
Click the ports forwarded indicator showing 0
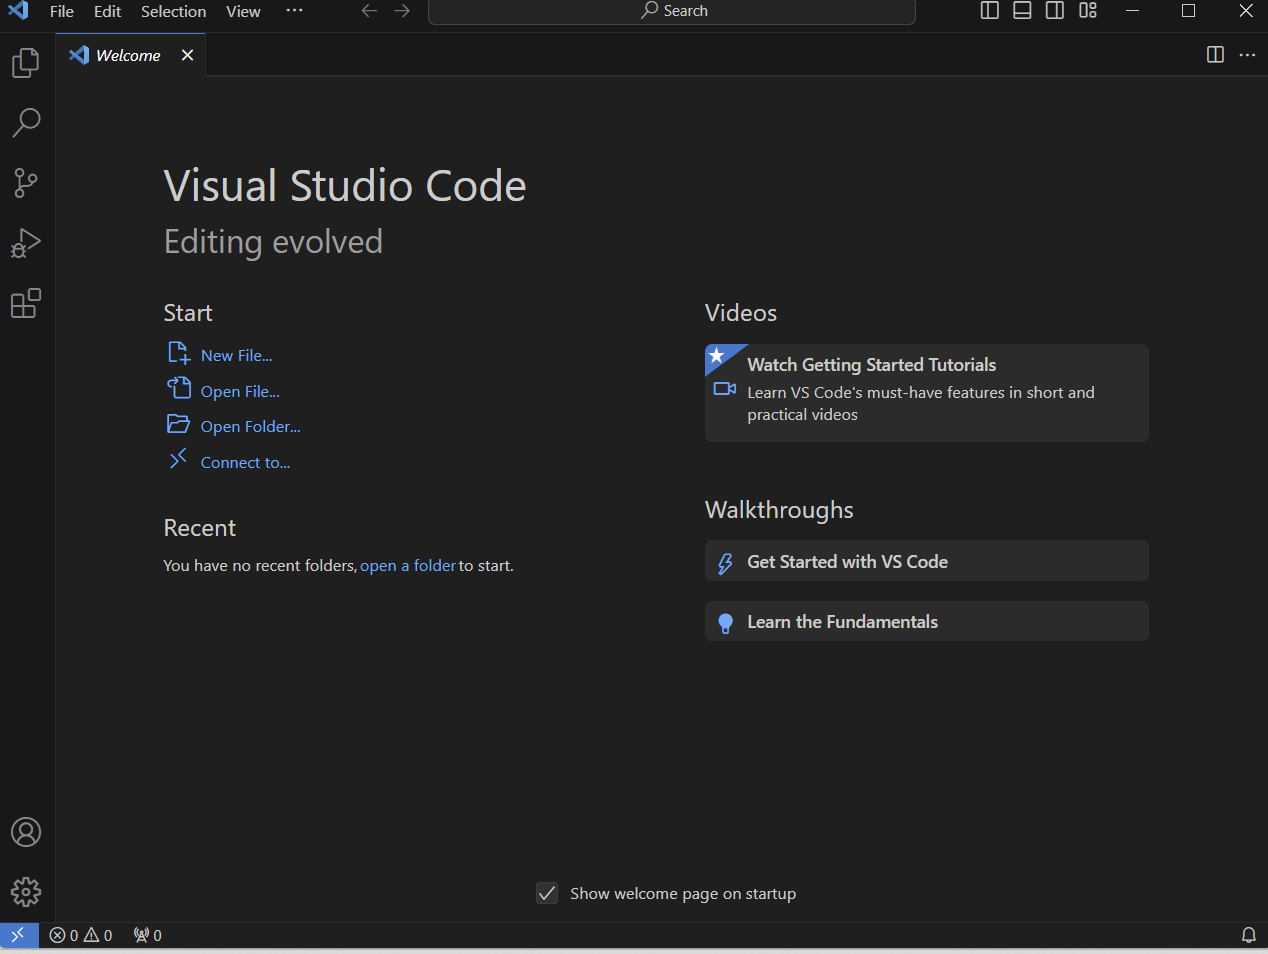(x=148, y=935)
